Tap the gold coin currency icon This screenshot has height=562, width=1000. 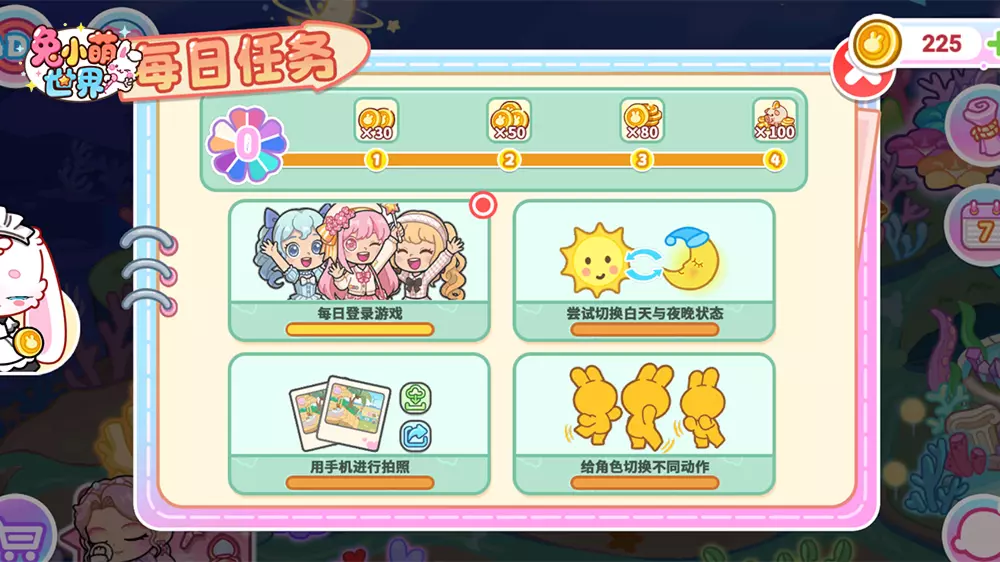(876, 43)
